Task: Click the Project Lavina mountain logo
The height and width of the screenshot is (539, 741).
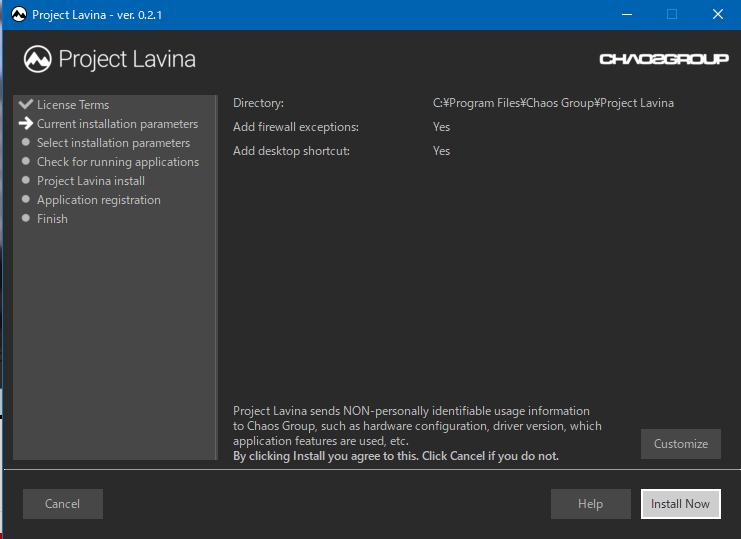Action: coord(37,59)
